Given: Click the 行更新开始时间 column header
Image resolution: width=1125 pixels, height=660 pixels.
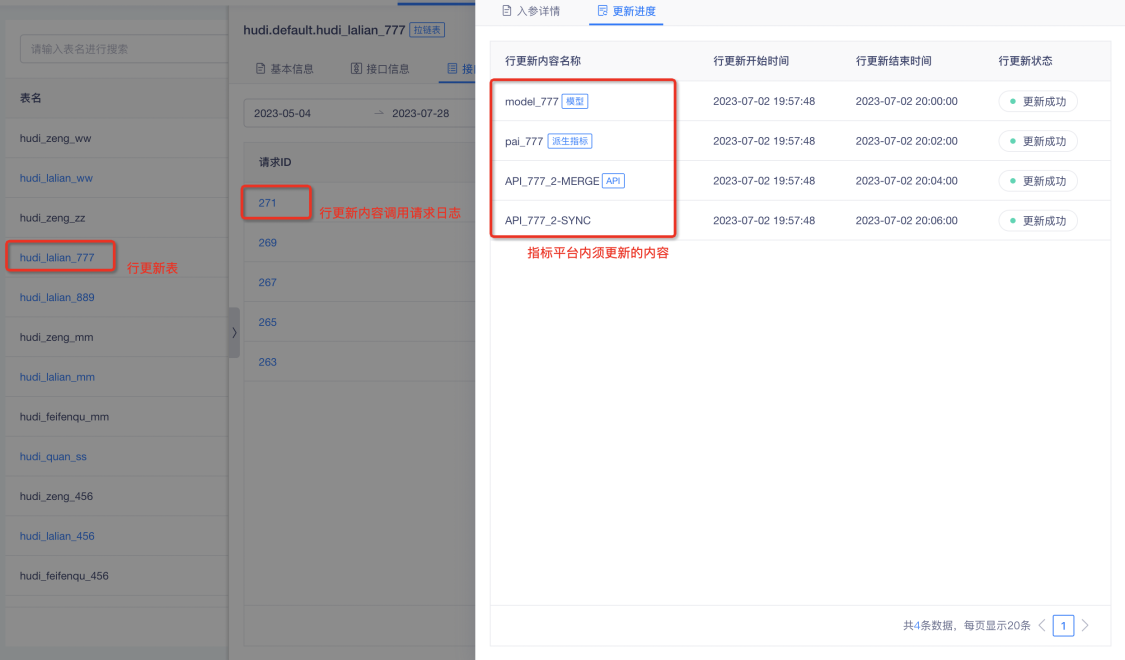Looking at the screenshot, I should [751, 61].
